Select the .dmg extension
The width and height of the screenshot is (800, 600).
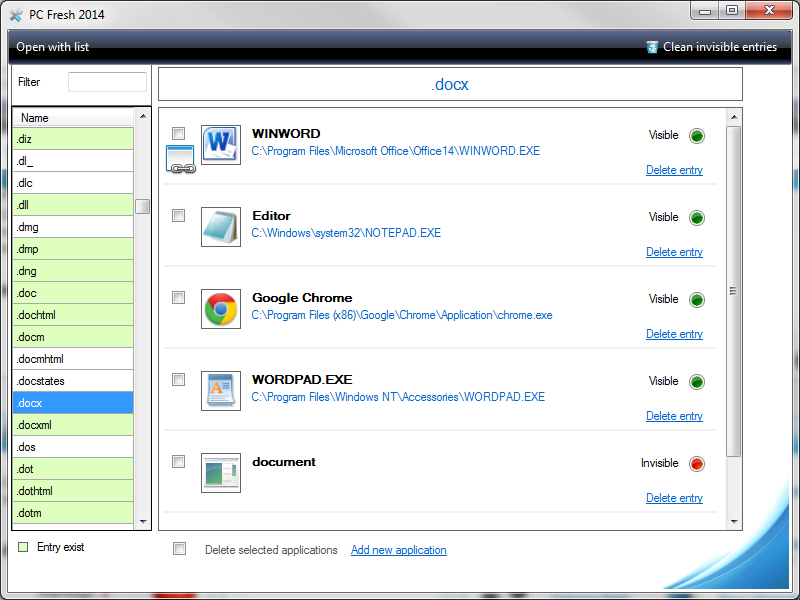73,227
